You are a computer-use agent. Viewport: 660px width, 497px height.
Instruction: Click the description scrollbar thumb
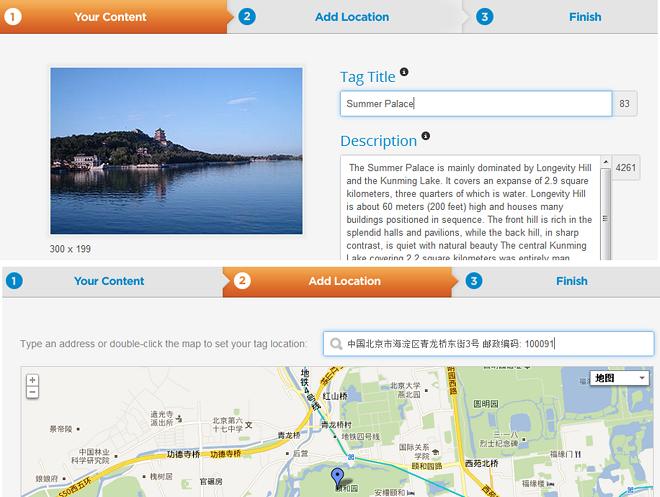pyautogui.click(x=606, y=215)
